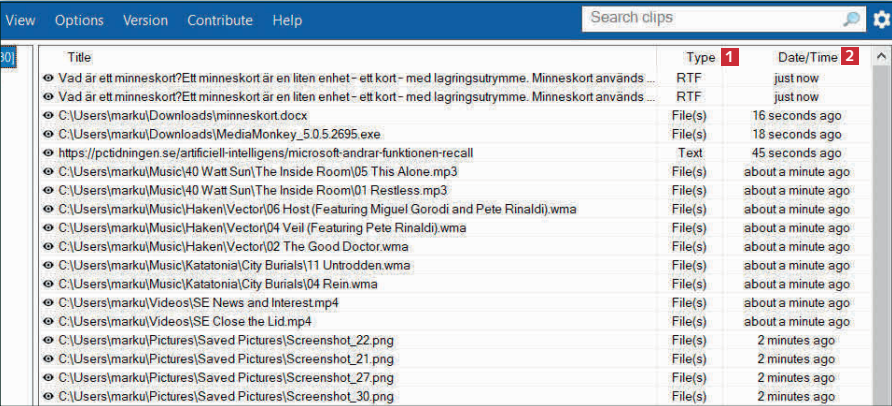892x406 pixels.
Task: Open settings via the gear icon
Action: 880,20
